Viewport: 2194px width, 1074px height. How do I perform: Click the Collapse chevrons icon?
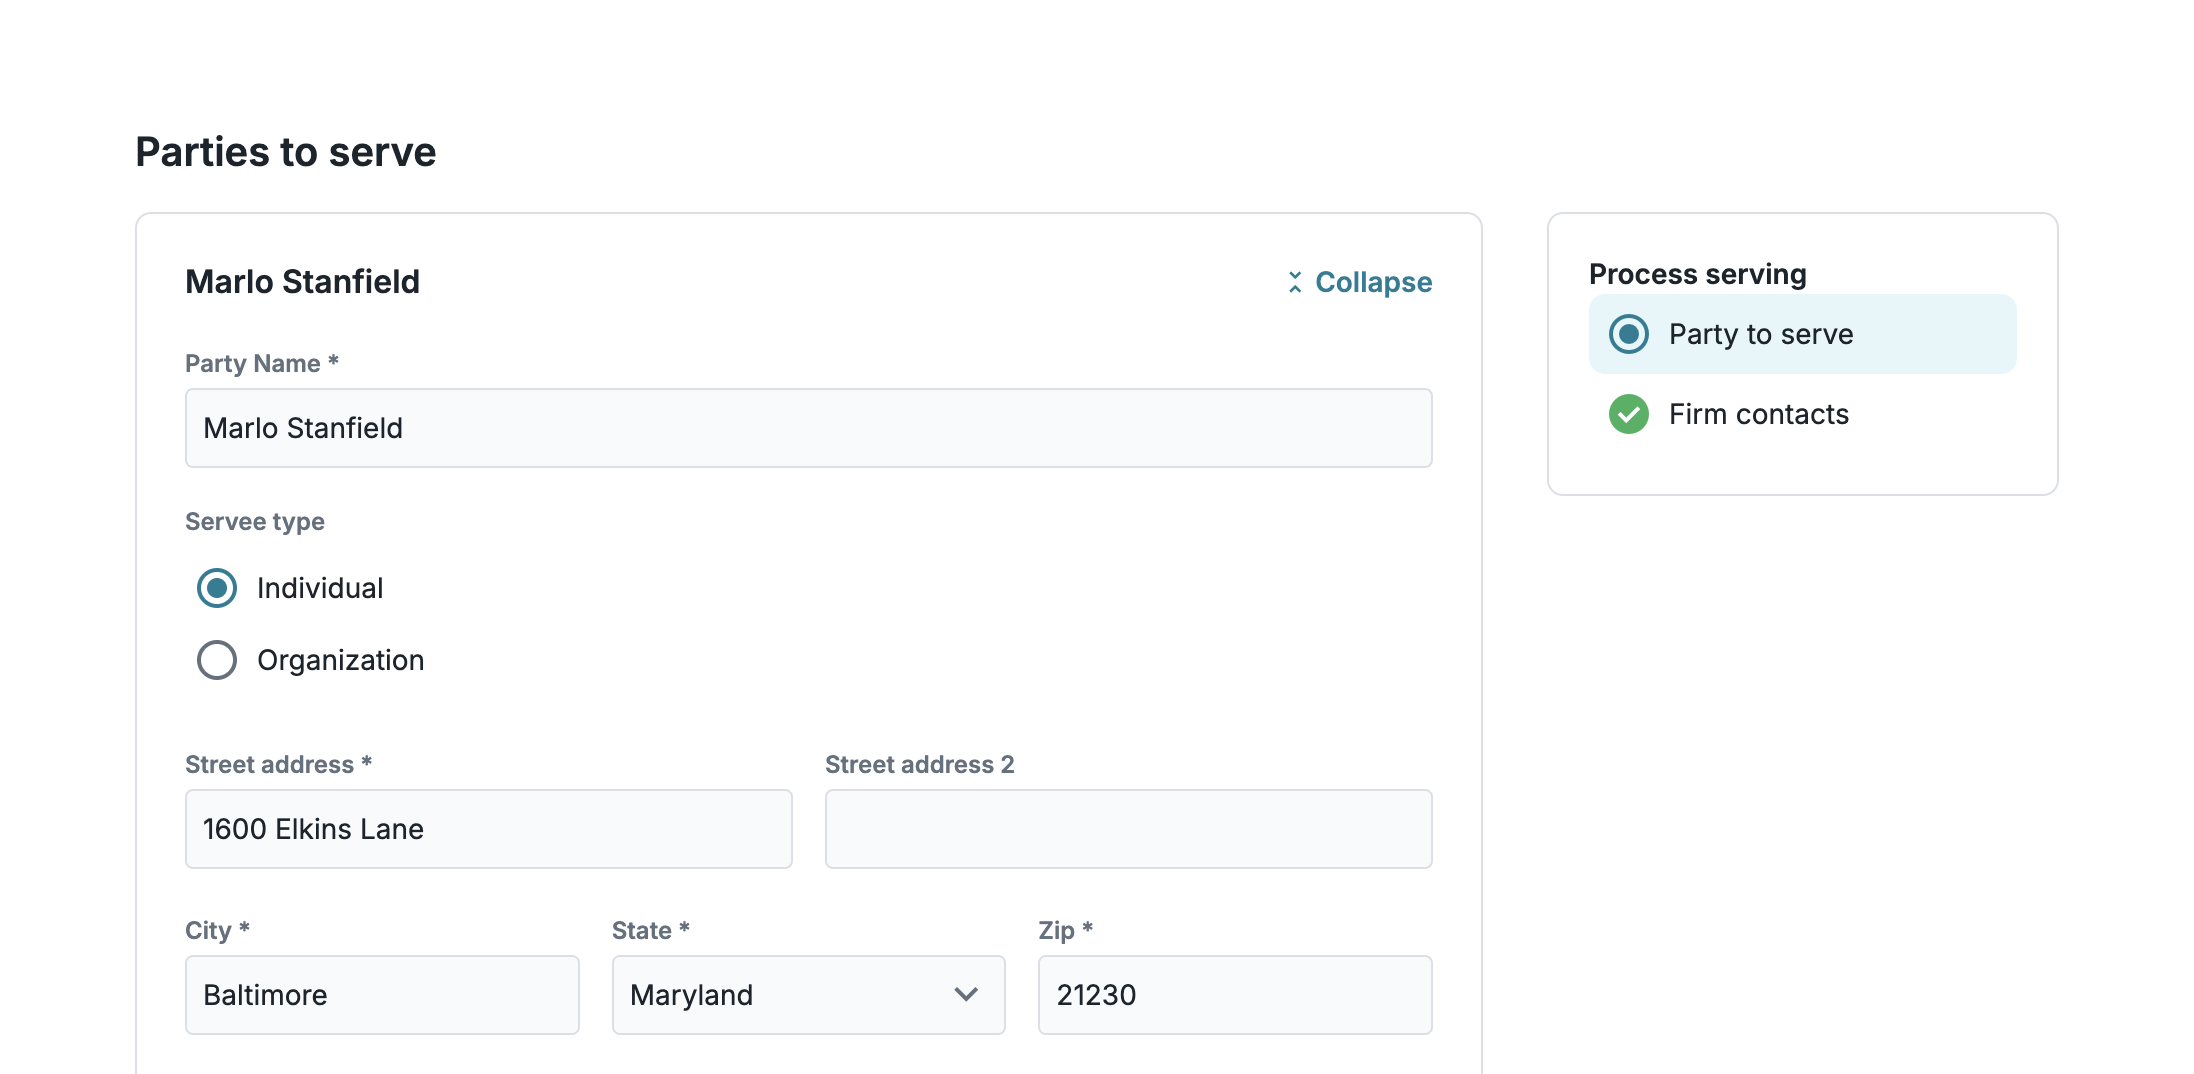(x=1295, y=282)
